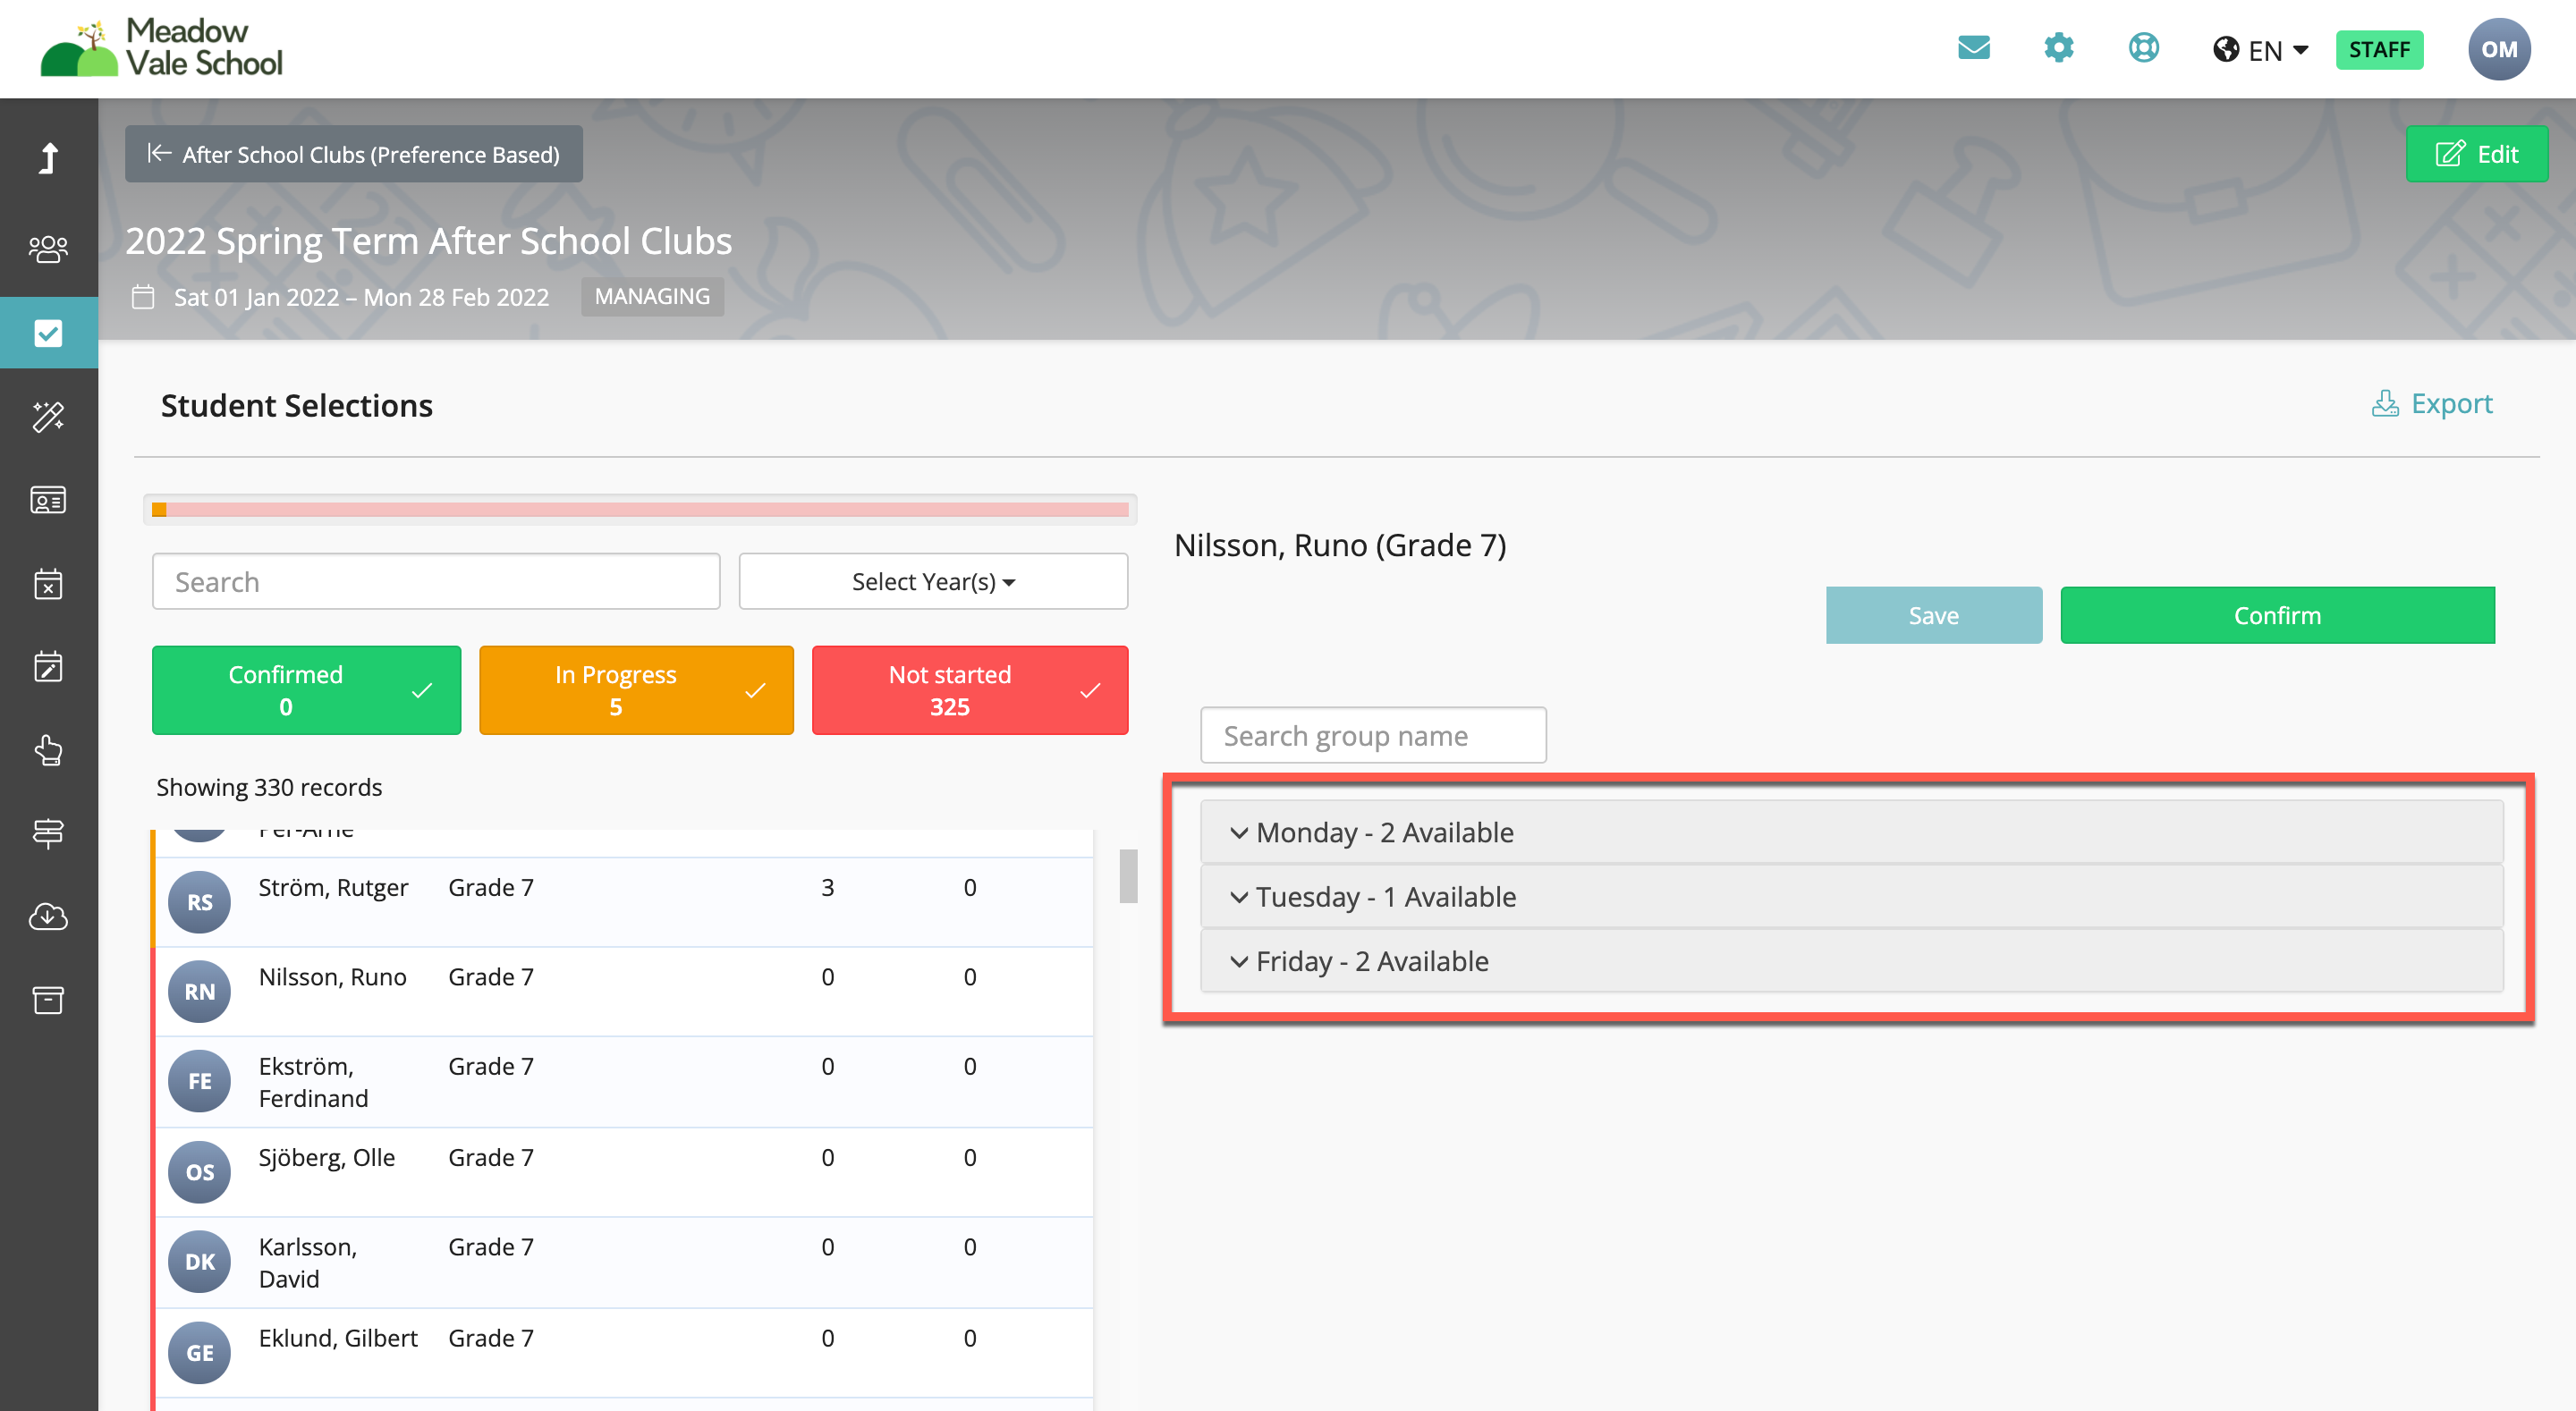The image size is (2576, 1411).
Task: Open the cloud download sidebar icon
Action: point(48,916)
